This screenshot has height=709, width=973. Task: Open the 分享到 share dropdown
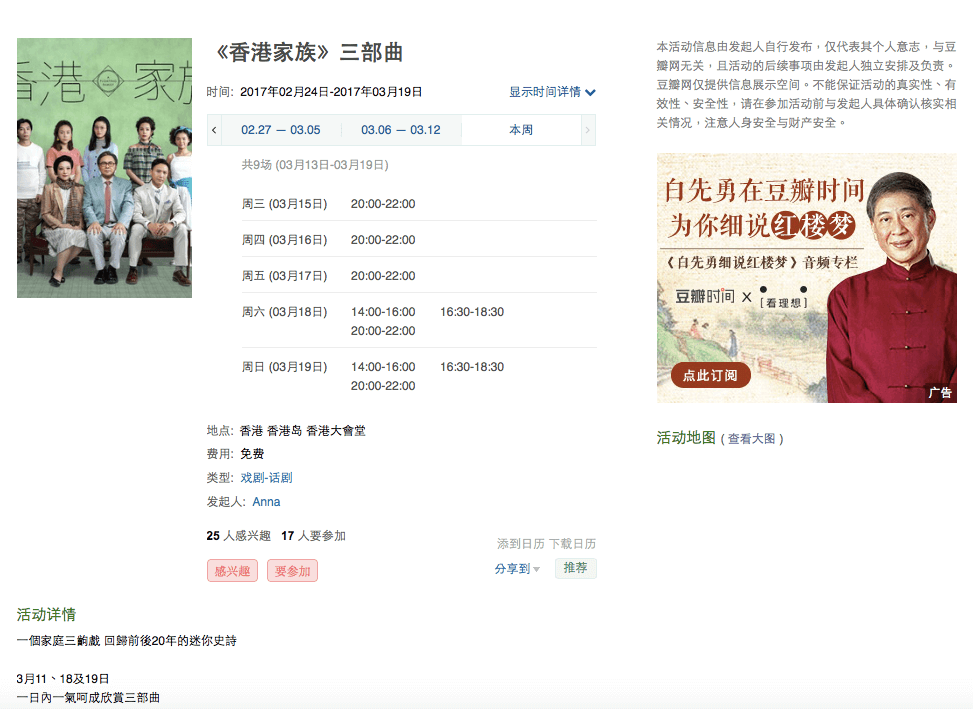pos(512,566)
